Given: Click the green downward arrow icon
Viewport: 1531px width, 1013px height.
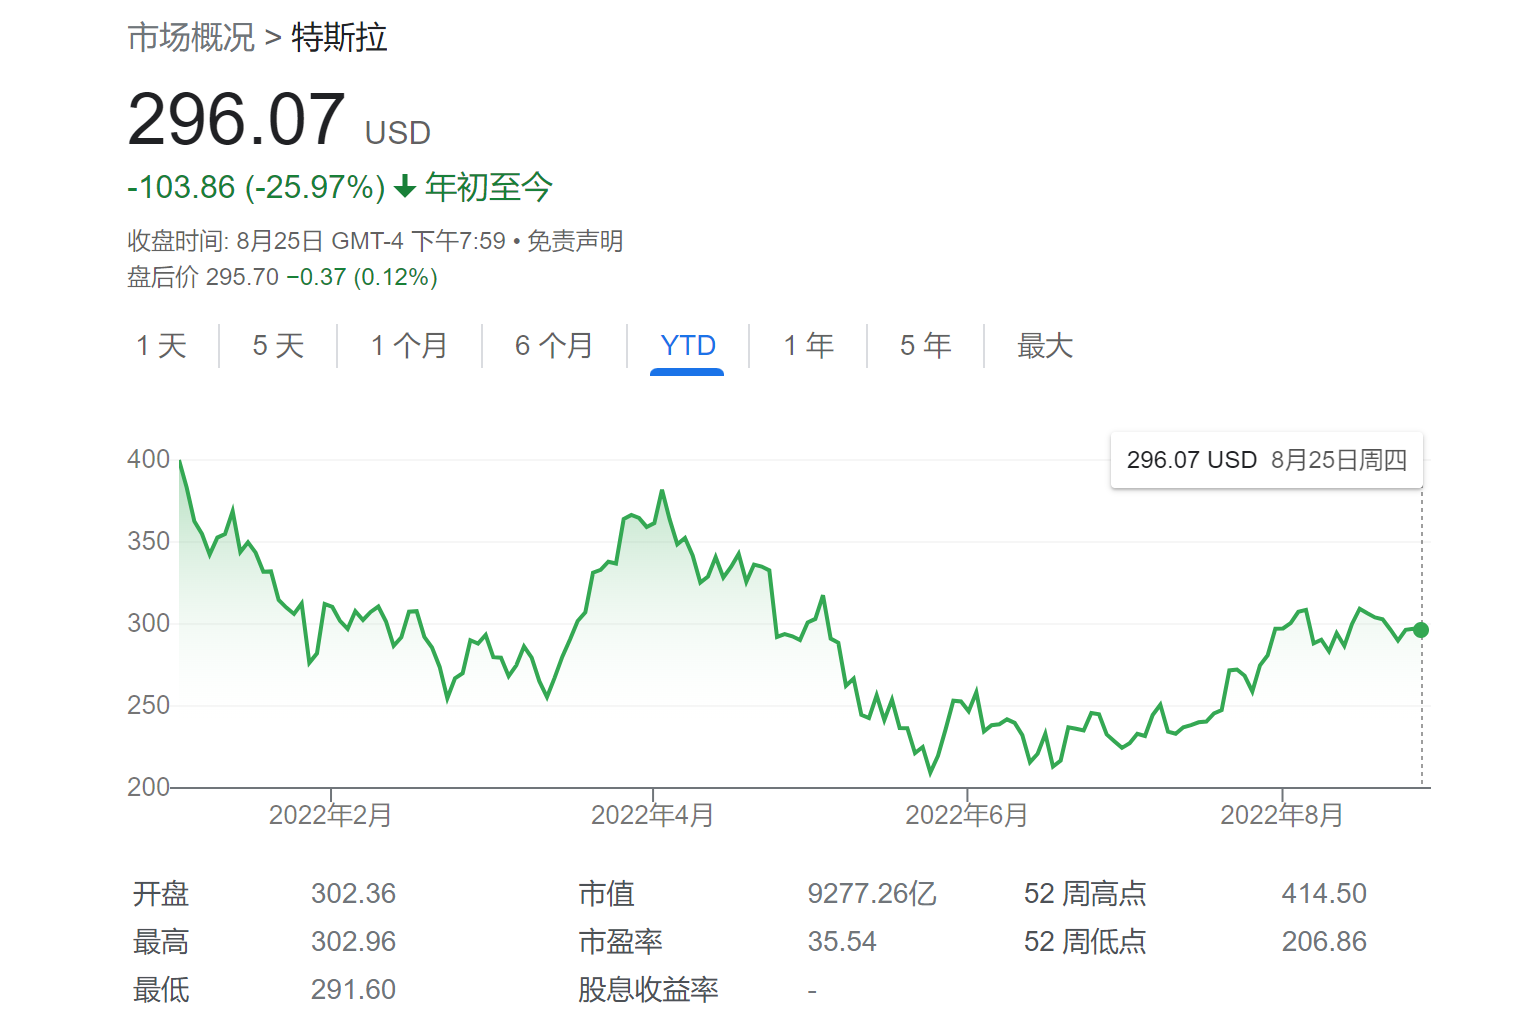Looking at the screenshot, I should click(404, 186).
